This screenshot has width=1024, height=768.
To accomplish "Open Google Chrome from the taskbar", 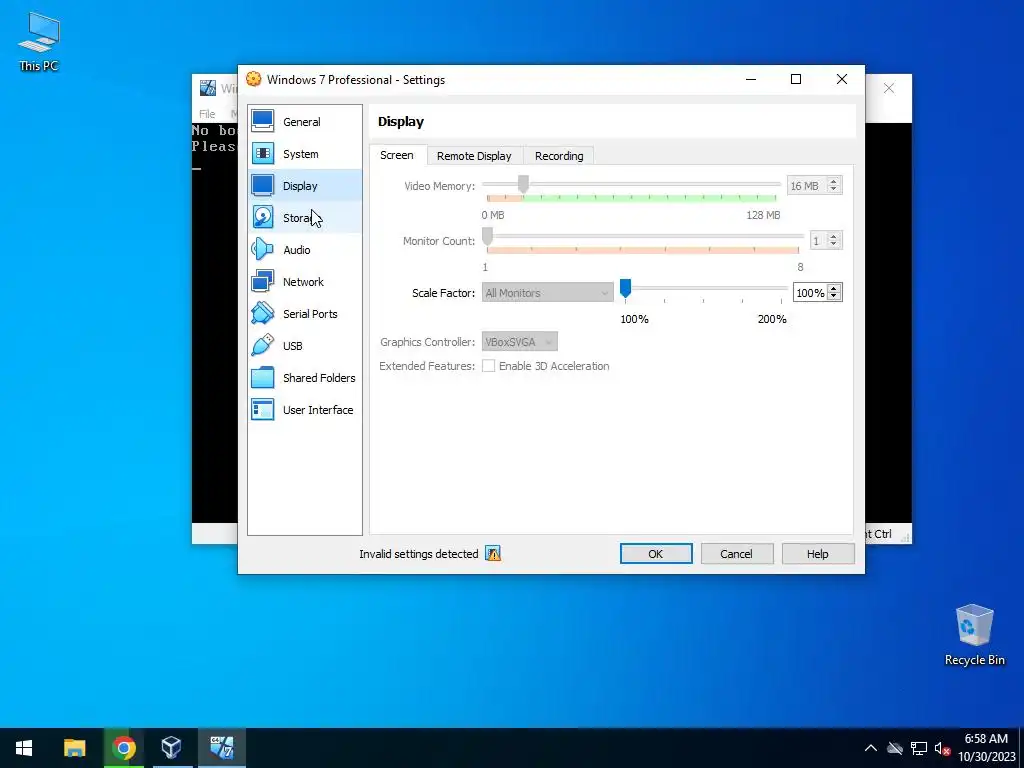I will click(123, 748).
